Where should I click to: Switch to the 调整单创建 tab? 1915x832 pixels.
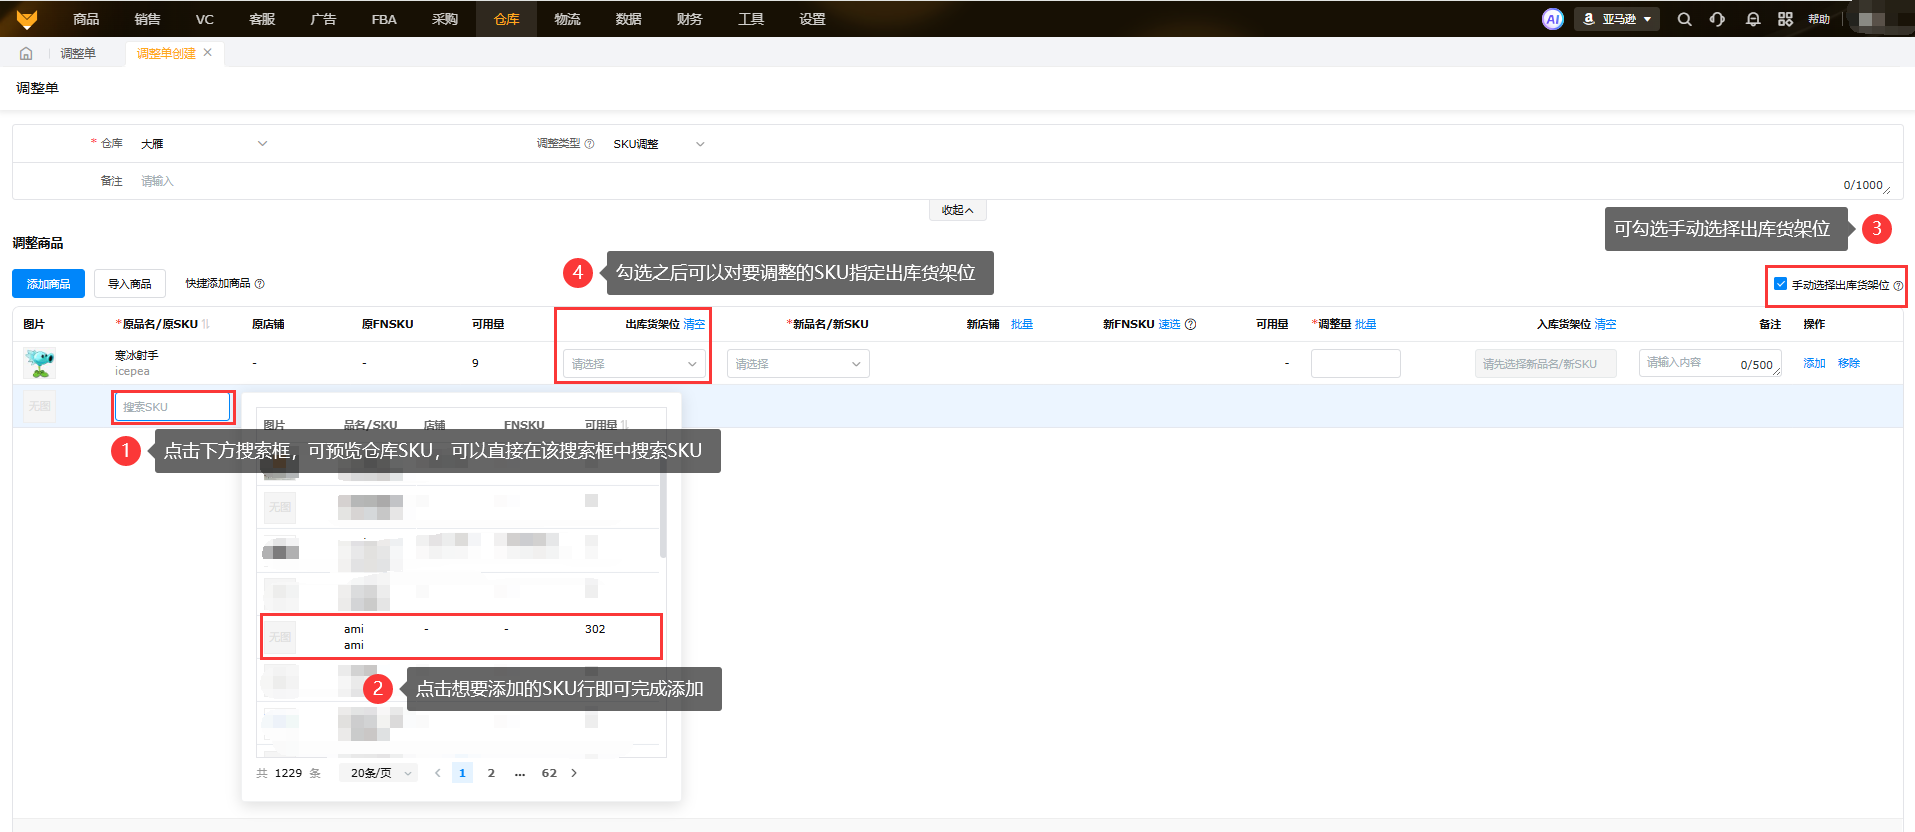click(x=166, y=53)
